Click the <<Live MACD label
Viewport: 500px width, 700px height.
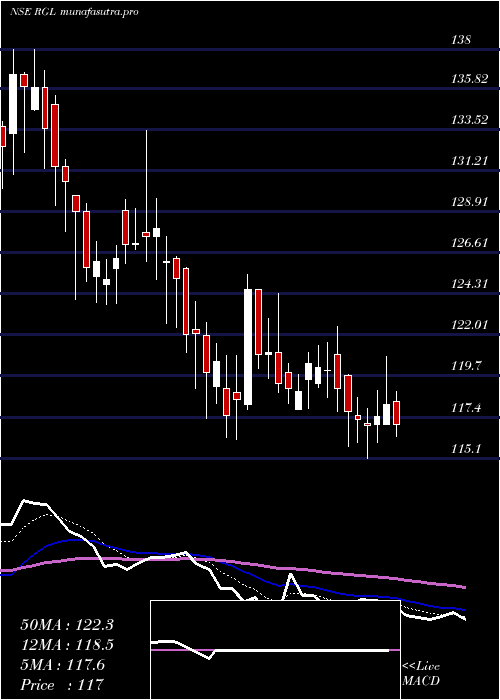point(421,674)
